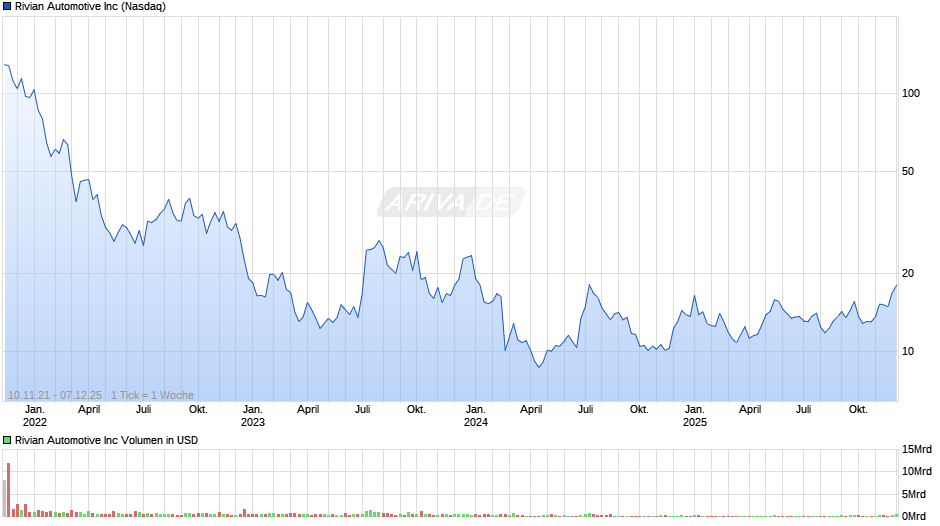940x526 pixels.
Task: Click the 5Mrd volume axis label
Action: click(x=914, y=495)
